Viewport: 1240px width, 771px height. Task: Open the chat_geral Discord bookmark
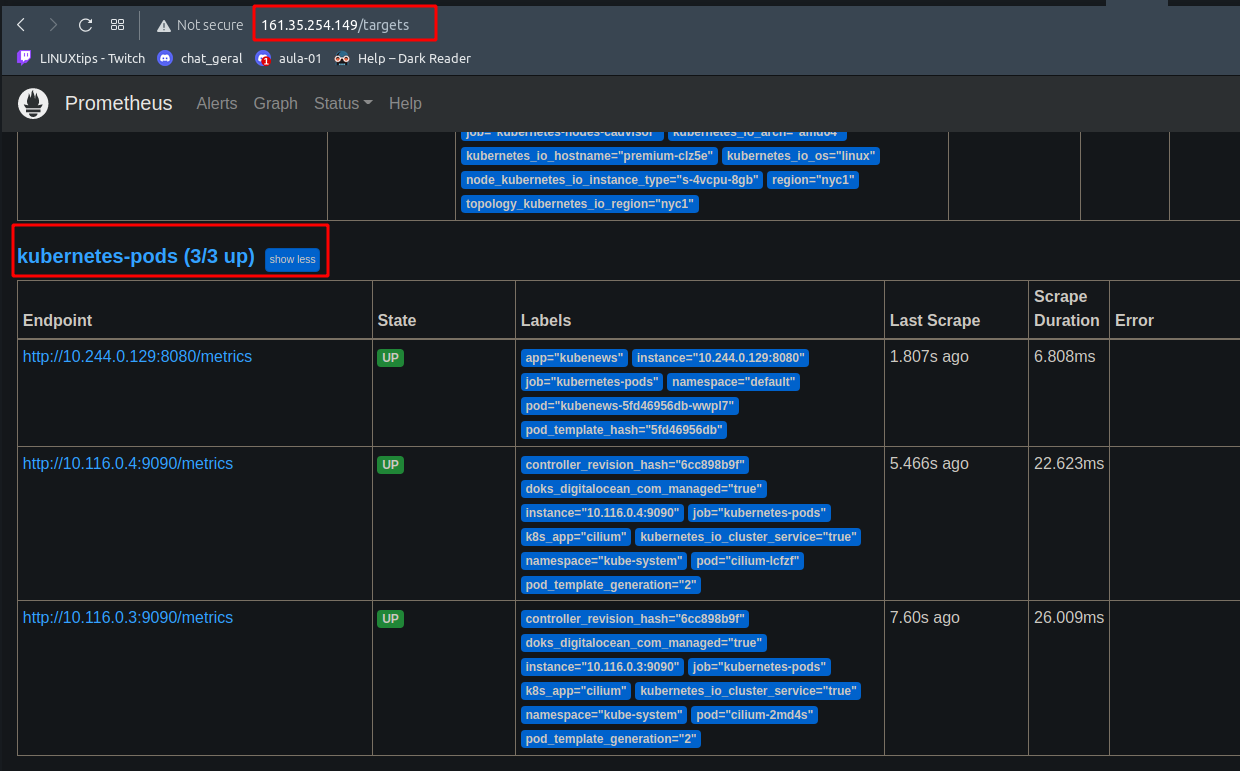click(x=199, y=58)
